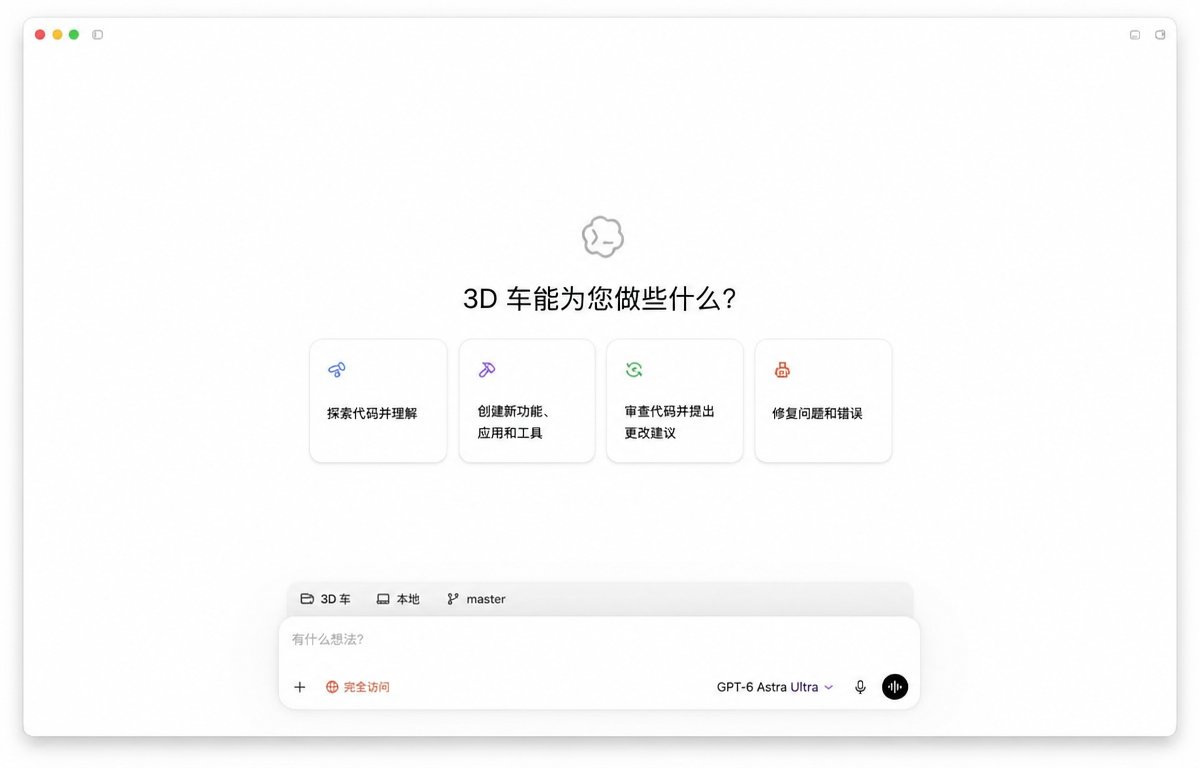The width and height of the screenshot is (1200, 768).
Task: Minimize the window with the yellow button
Action: [x=57, y=35]
